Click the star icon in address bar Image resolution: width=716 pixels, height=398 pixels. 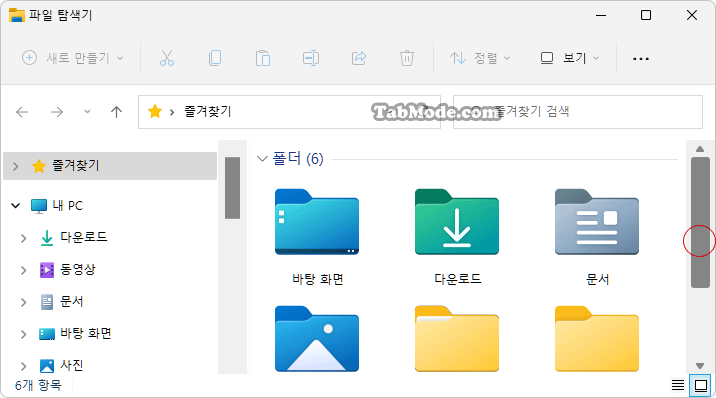tap(155, 111)
